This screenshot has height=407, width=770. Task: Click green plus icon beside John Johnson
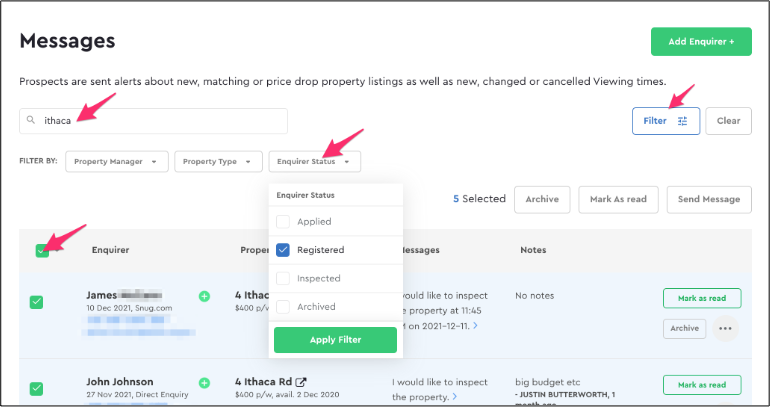tap(204, 382)
